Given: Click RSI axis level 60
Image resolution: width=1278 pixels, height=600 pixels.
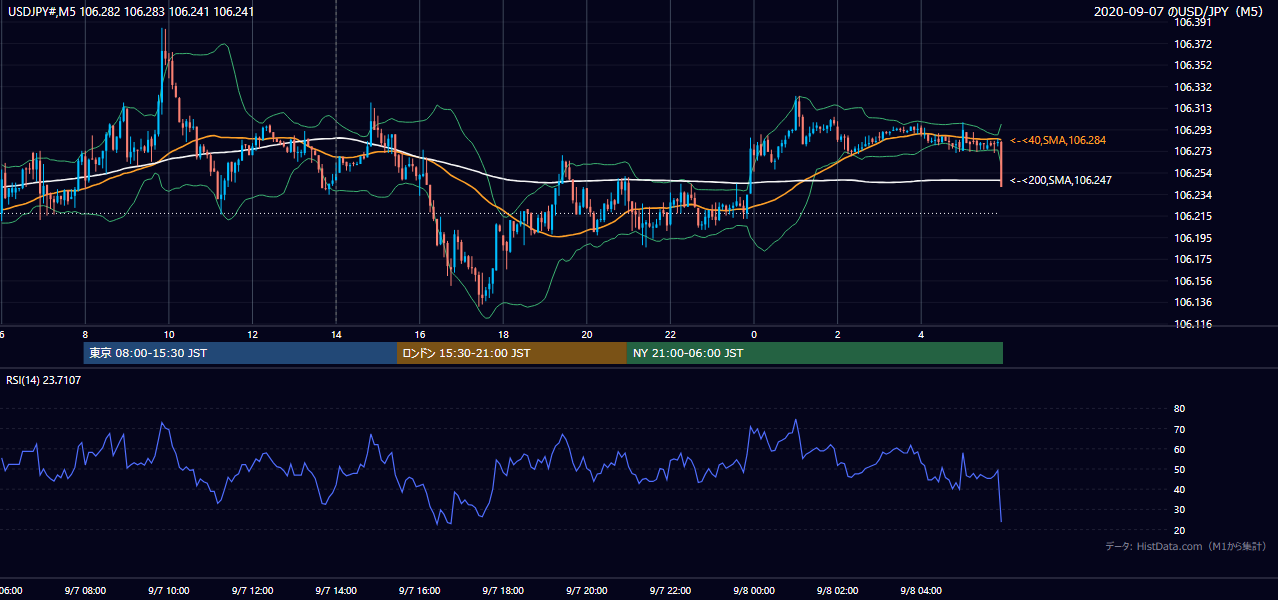Looking at the screenshot, I should coord(1179,449).
